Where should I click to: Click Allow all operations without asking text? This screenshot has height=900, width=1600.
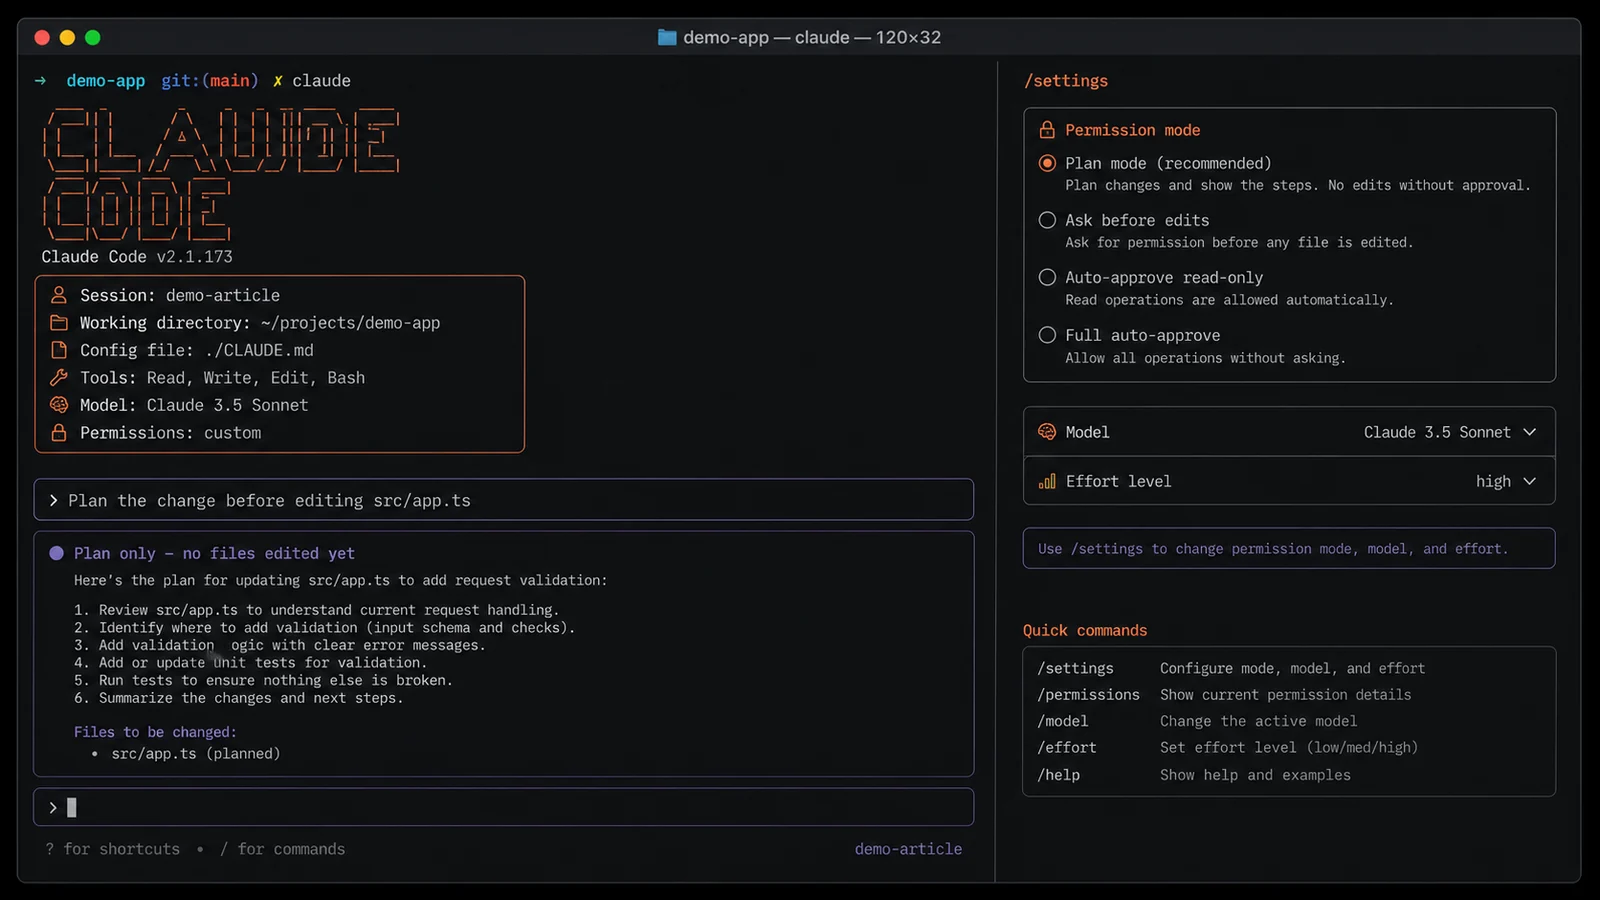[x=1205, y=358]
